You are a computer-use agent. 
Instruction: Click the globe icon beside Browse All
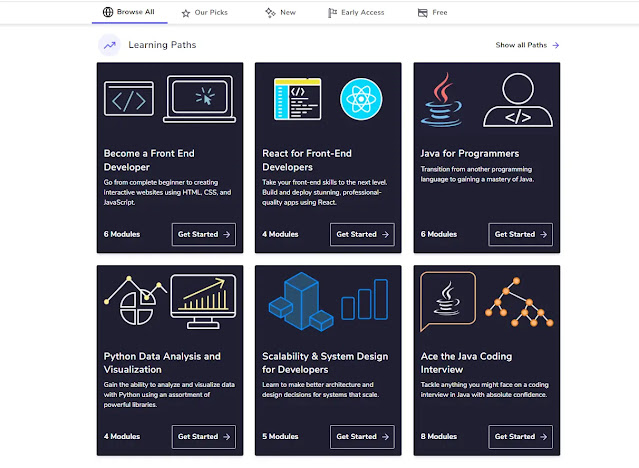[x=108, y=12]
